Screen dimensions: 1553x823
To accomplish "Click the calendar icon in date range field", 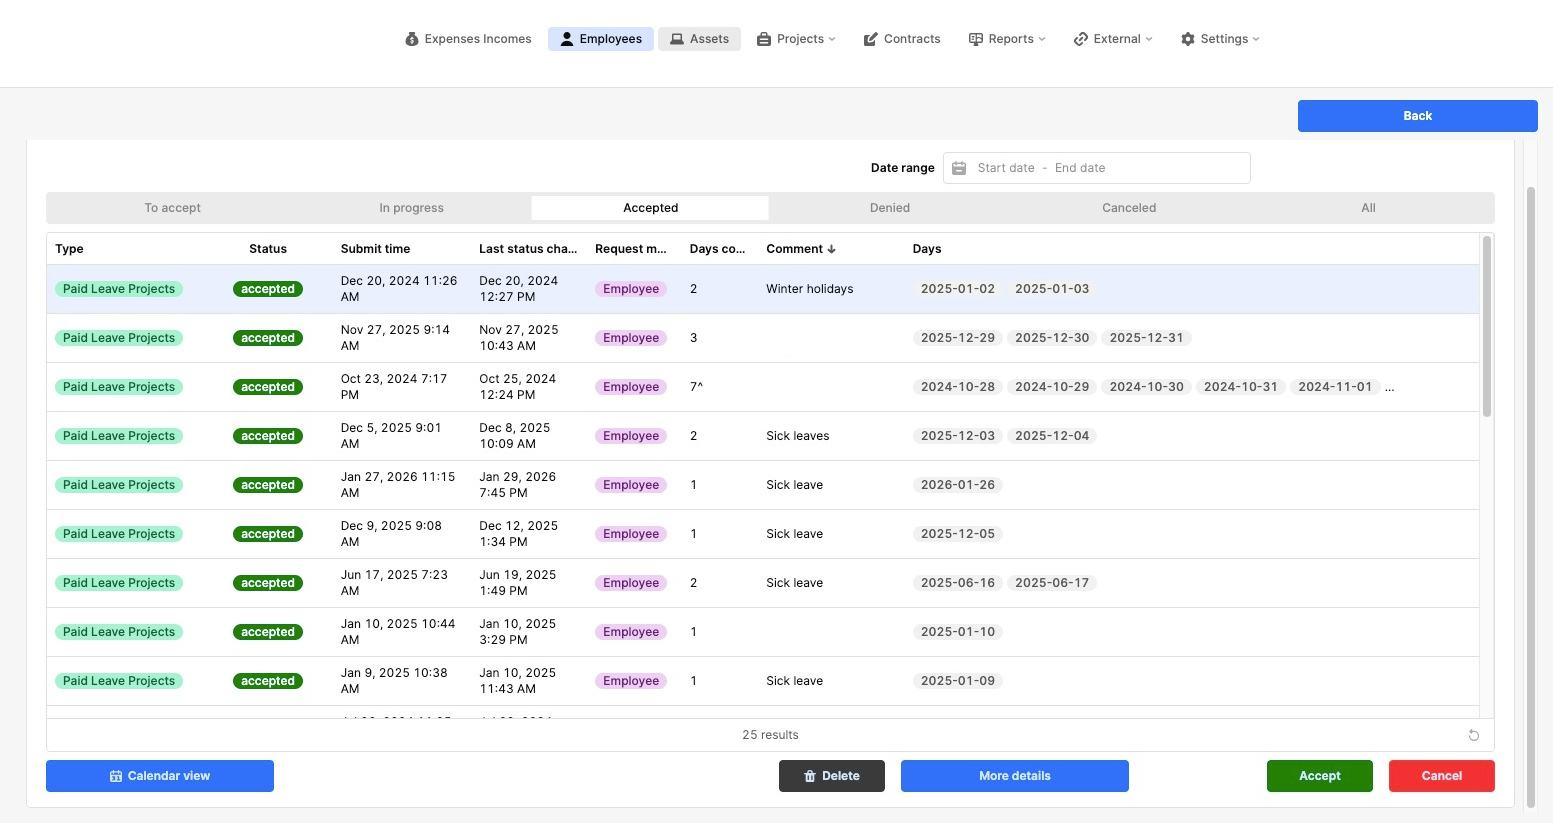I will click(x=959, y=167).
